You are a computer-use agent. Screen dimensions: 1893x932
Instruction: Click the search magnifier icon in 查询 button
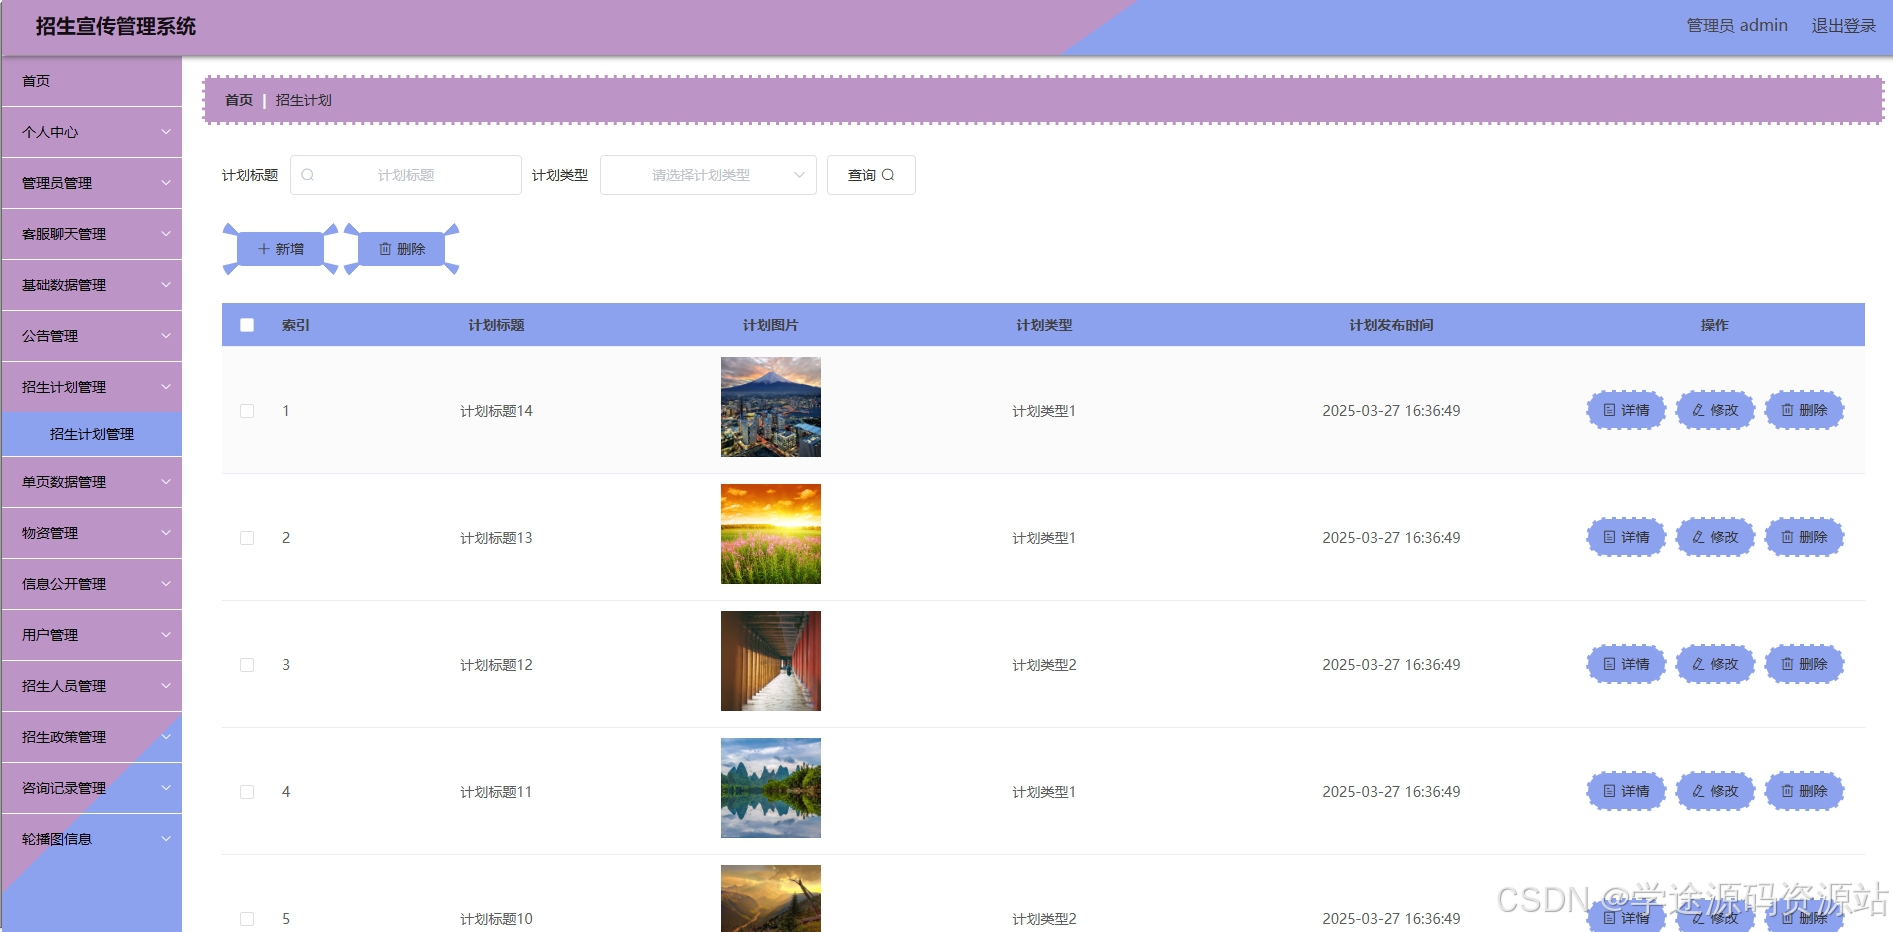888,175
